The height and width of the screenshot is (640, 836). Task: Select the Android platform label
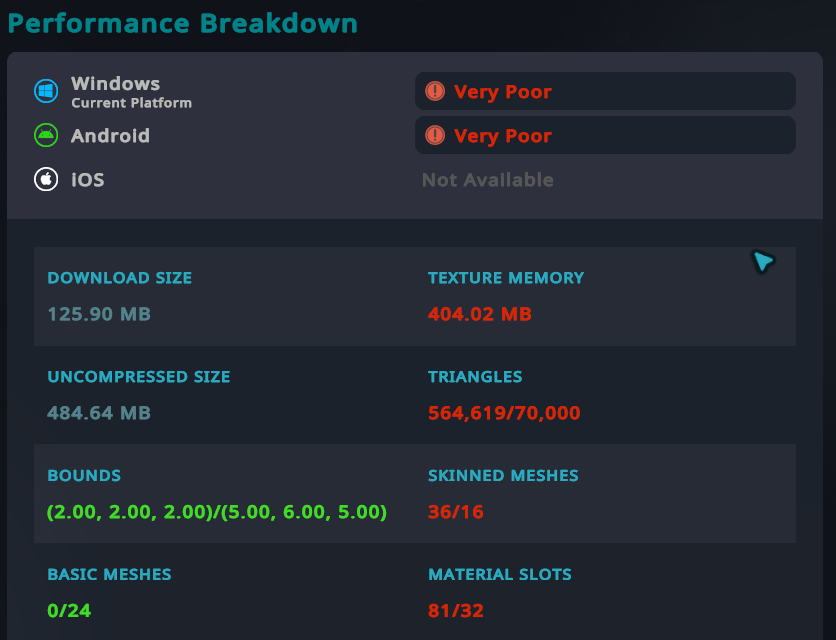click(x=110, y=136)
